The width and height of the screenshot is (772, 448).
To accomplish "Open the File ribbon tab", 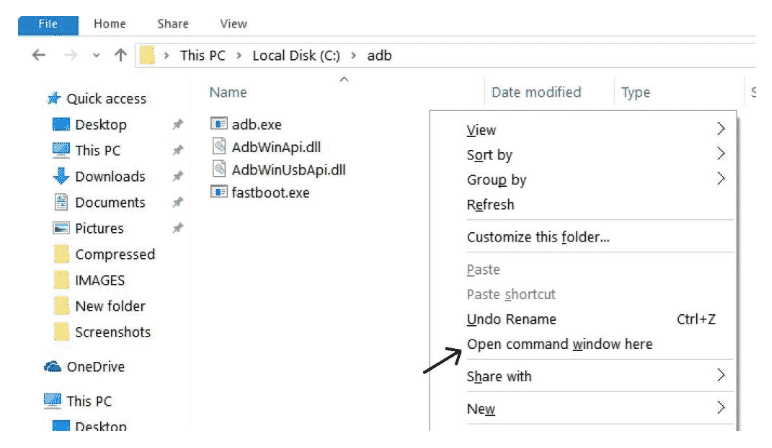I will click(x=46, y=23).
